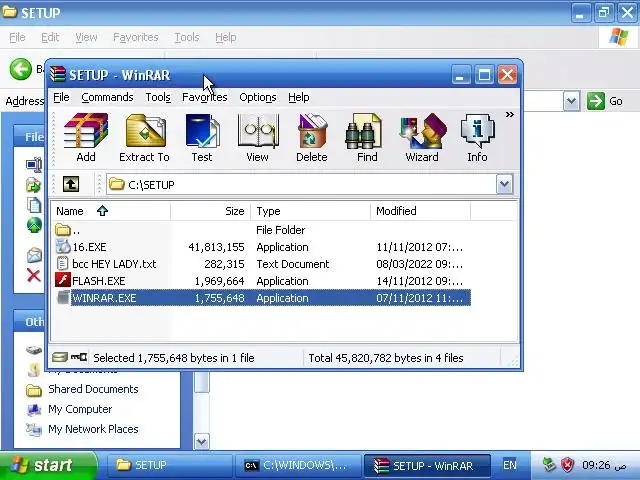The width and height of the screenshot is (640, 480).
Task: Sort by Name column header
Action: pos(111,211)
